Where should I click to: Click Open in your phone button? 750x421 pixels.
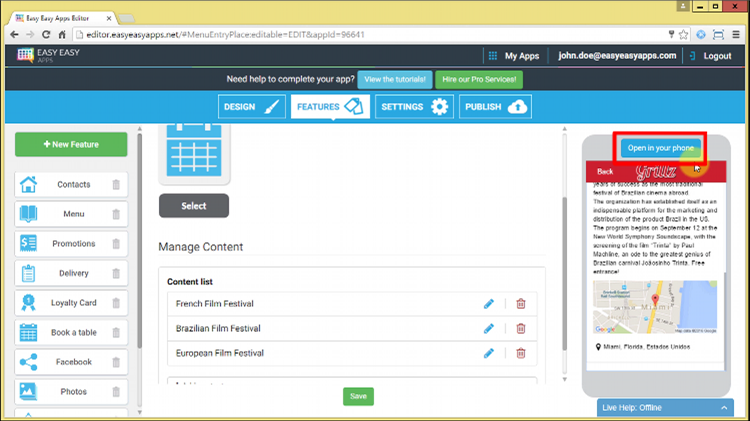(x=660, y=148)
